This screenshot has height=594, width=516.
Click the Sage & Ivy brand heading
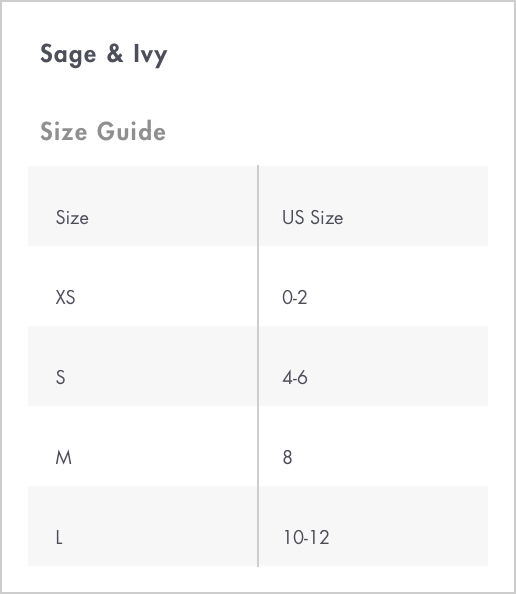coord(103,55)
